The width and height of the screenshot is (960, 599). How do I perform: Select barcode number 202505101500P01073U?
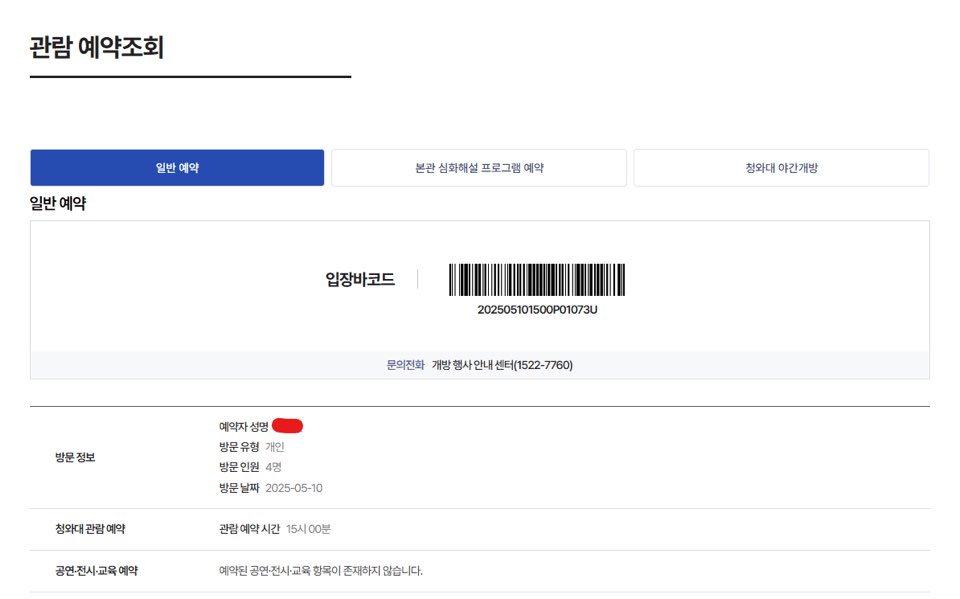pos(537,309)
